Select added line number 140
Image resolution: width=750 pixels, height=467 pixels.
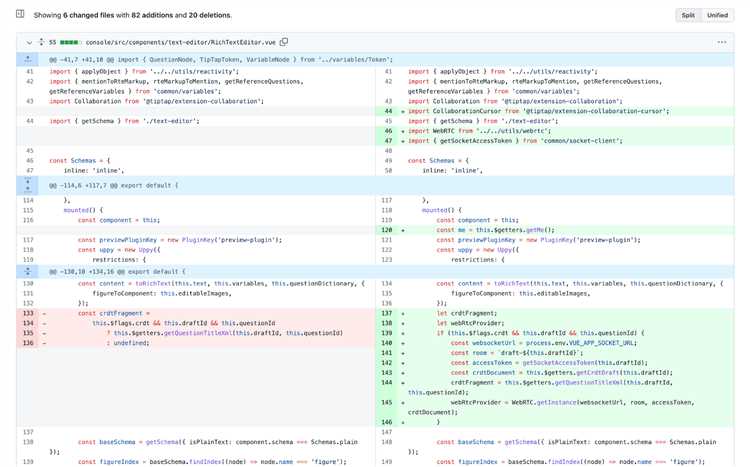coord(387,343)
